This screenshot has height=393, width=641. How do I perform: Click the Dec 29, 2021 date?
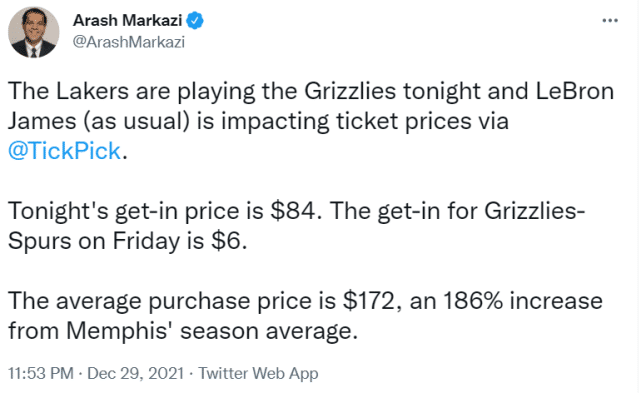click(x=135, y=373)
